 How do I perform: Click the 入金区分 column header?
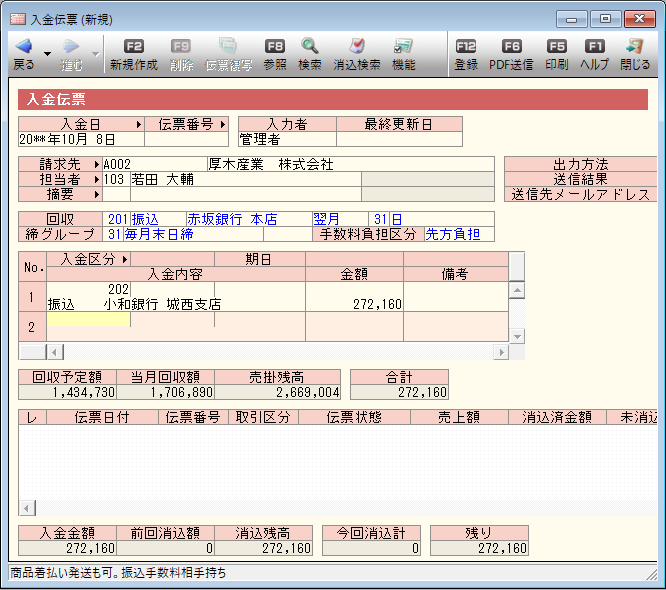click(x=88, y=259)
